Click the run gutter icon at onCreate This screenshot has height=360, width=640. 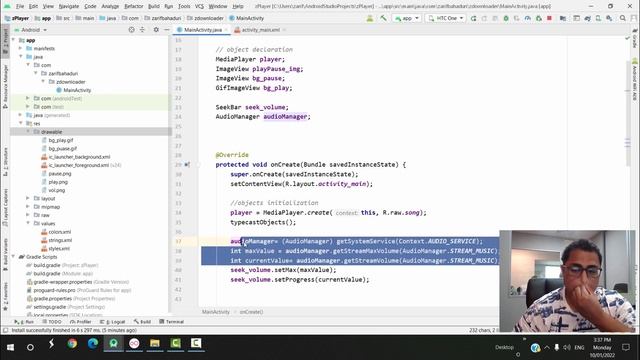point(187,164)
